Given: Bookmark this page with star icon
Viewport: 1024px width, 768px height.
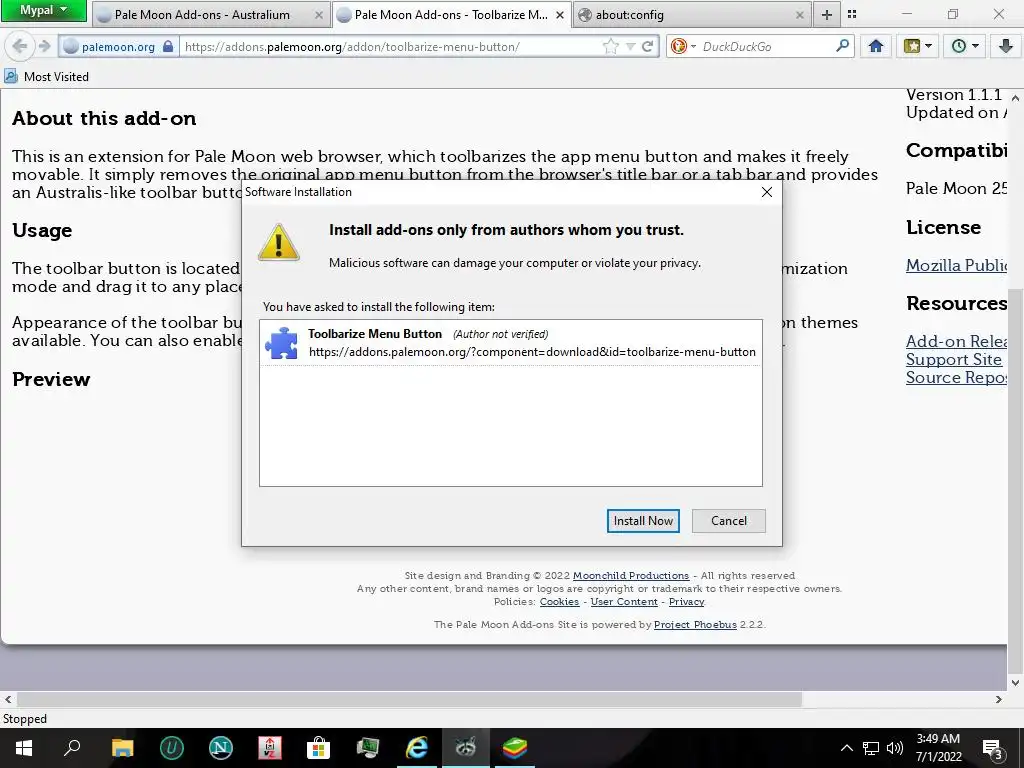Looking at the screenshot, I should click(x=611, y=46).
